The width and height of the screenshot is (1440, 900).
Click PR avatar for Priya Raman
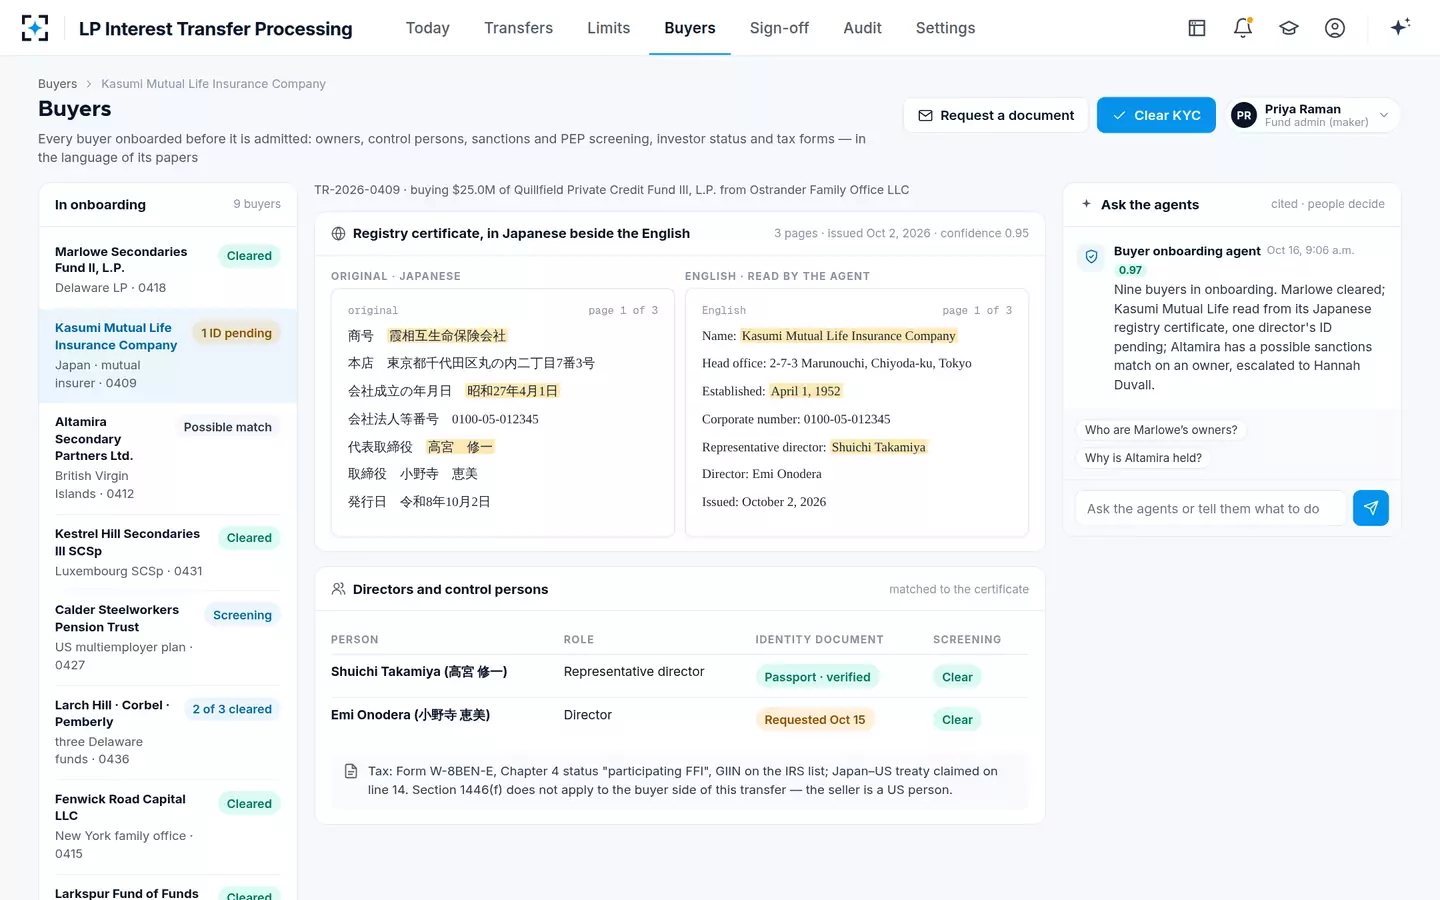pos(1244,115)
